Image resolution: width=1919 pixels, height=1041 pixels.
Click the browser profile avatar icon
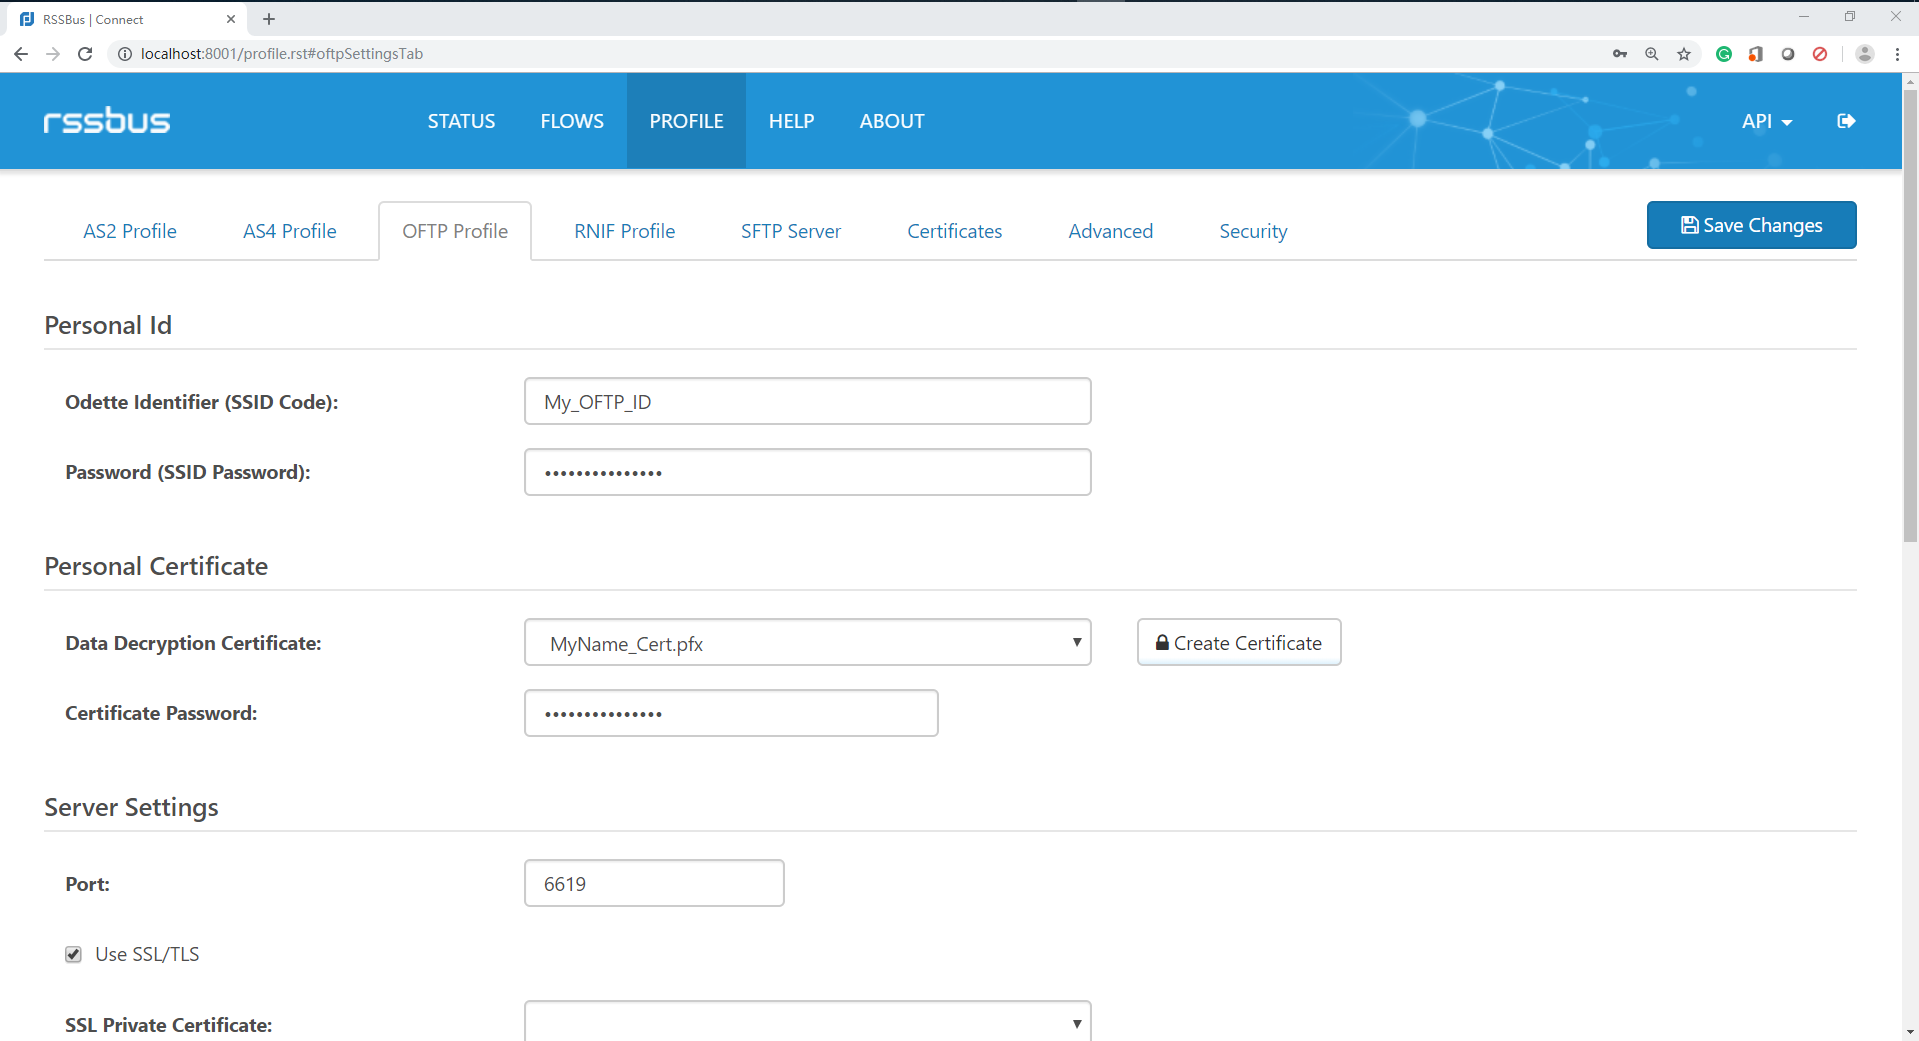(1865, 54)
